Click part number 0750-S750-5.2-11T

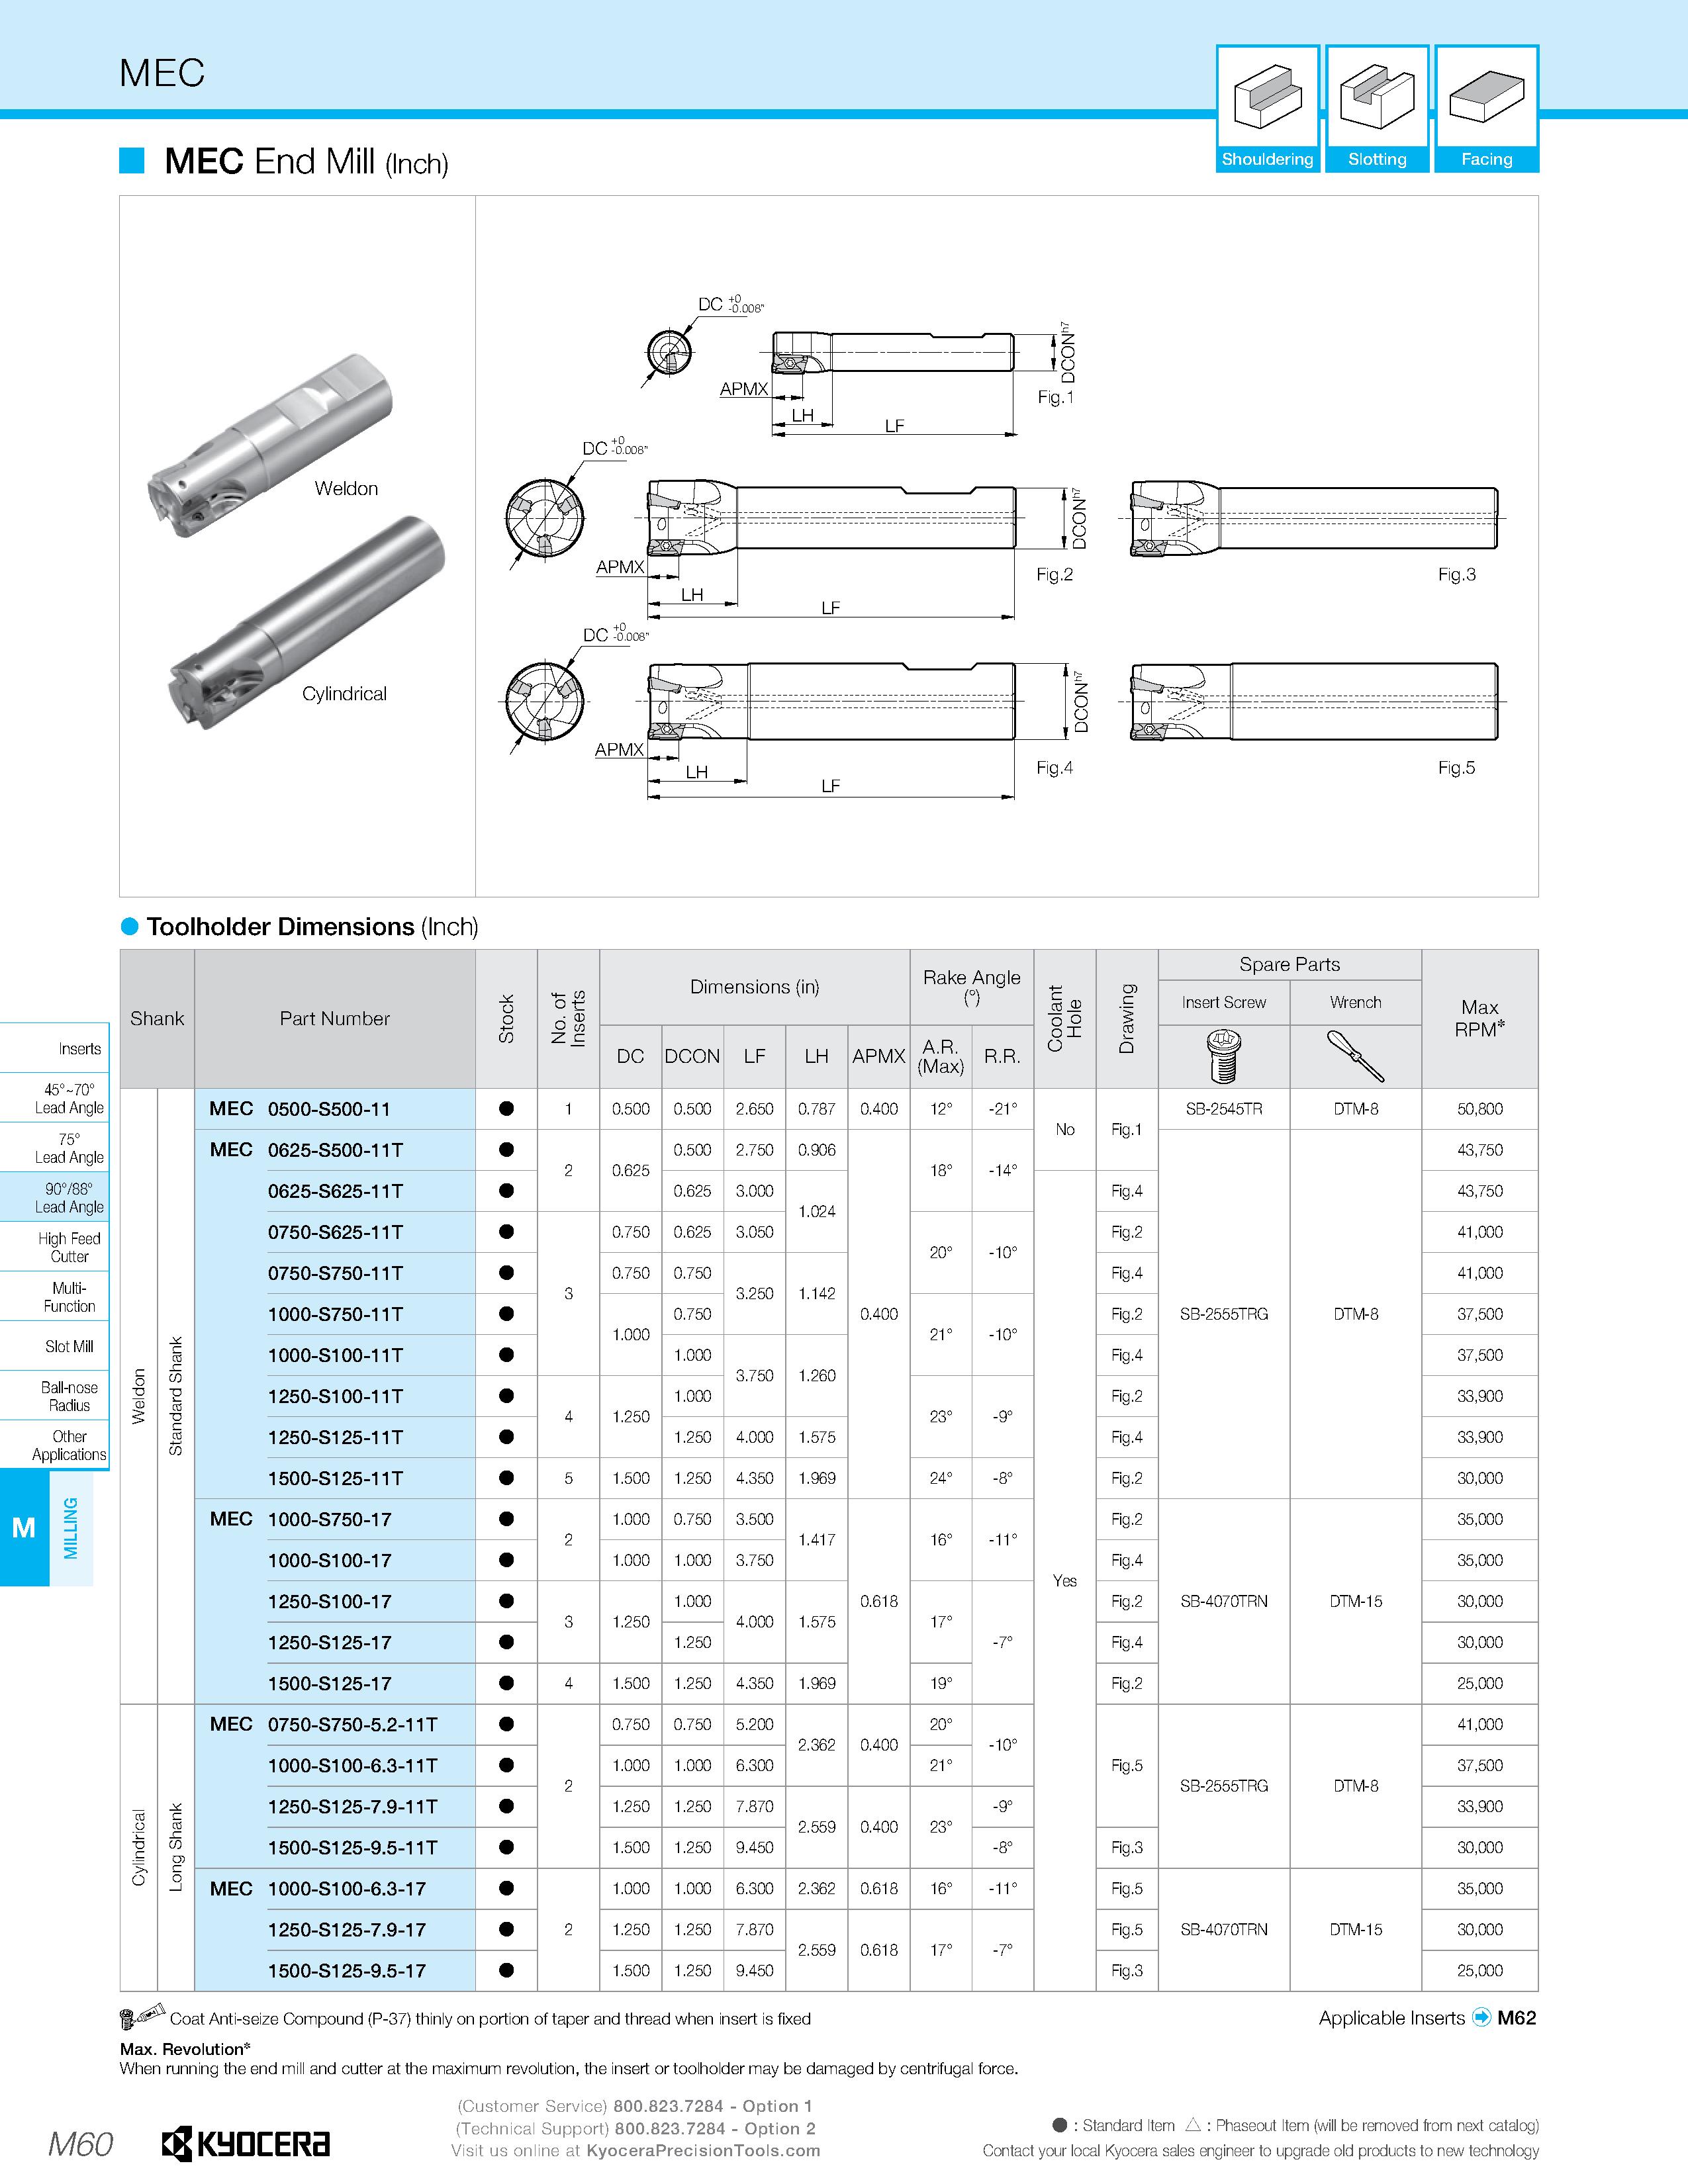[x=352, y=1724]
